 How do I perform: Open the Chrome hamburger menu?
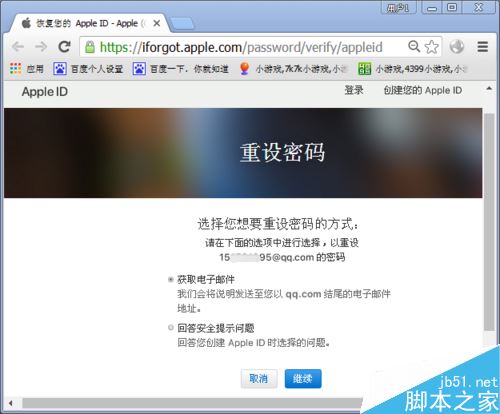click(x=482, y=47)
